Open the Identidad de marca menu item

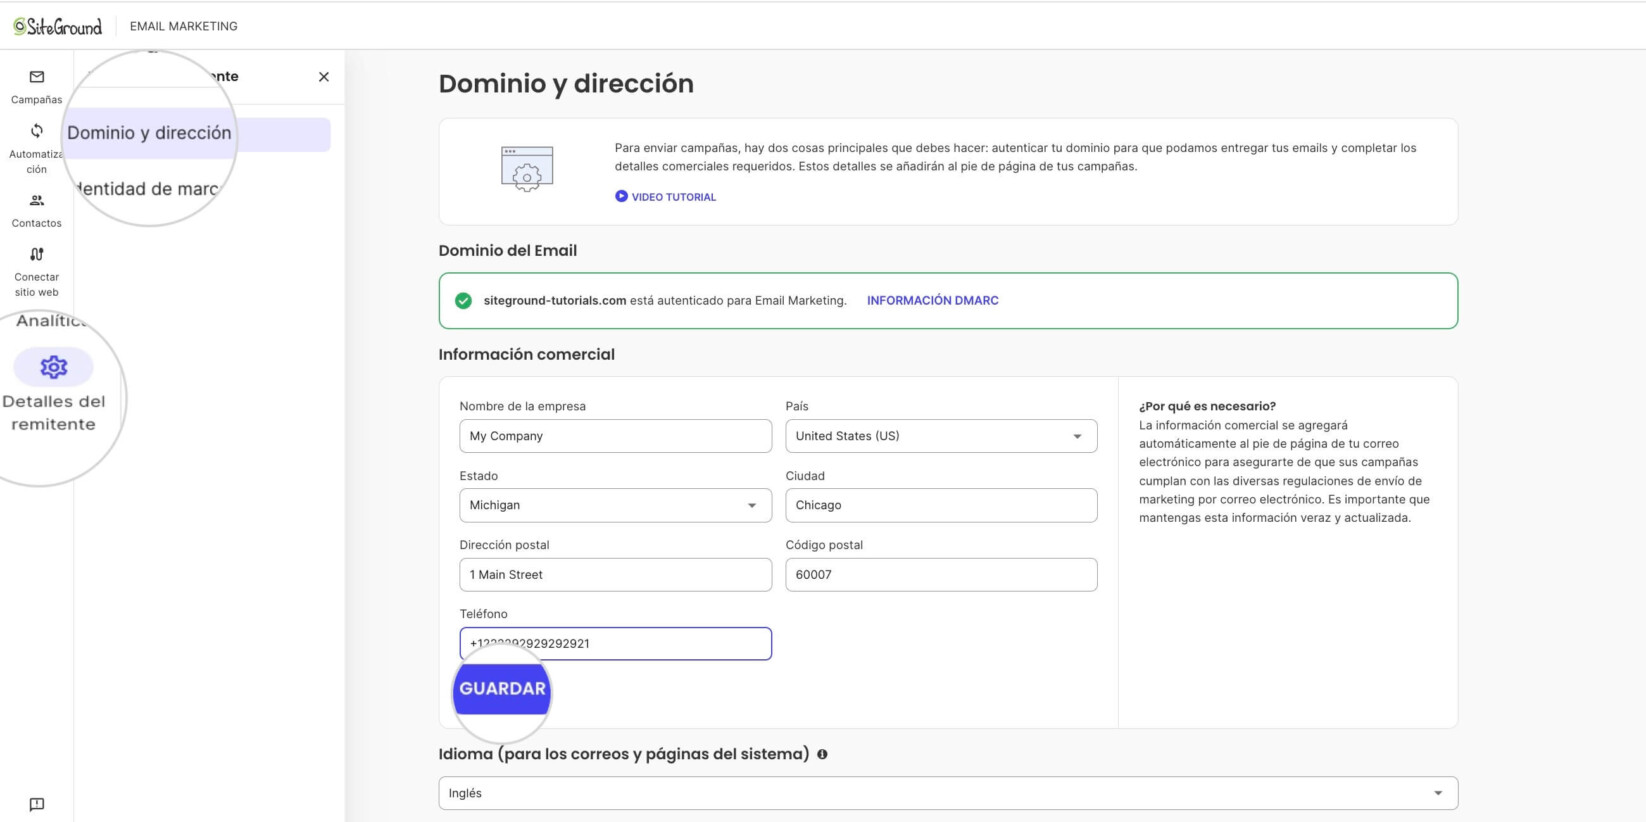click(148, 189)
